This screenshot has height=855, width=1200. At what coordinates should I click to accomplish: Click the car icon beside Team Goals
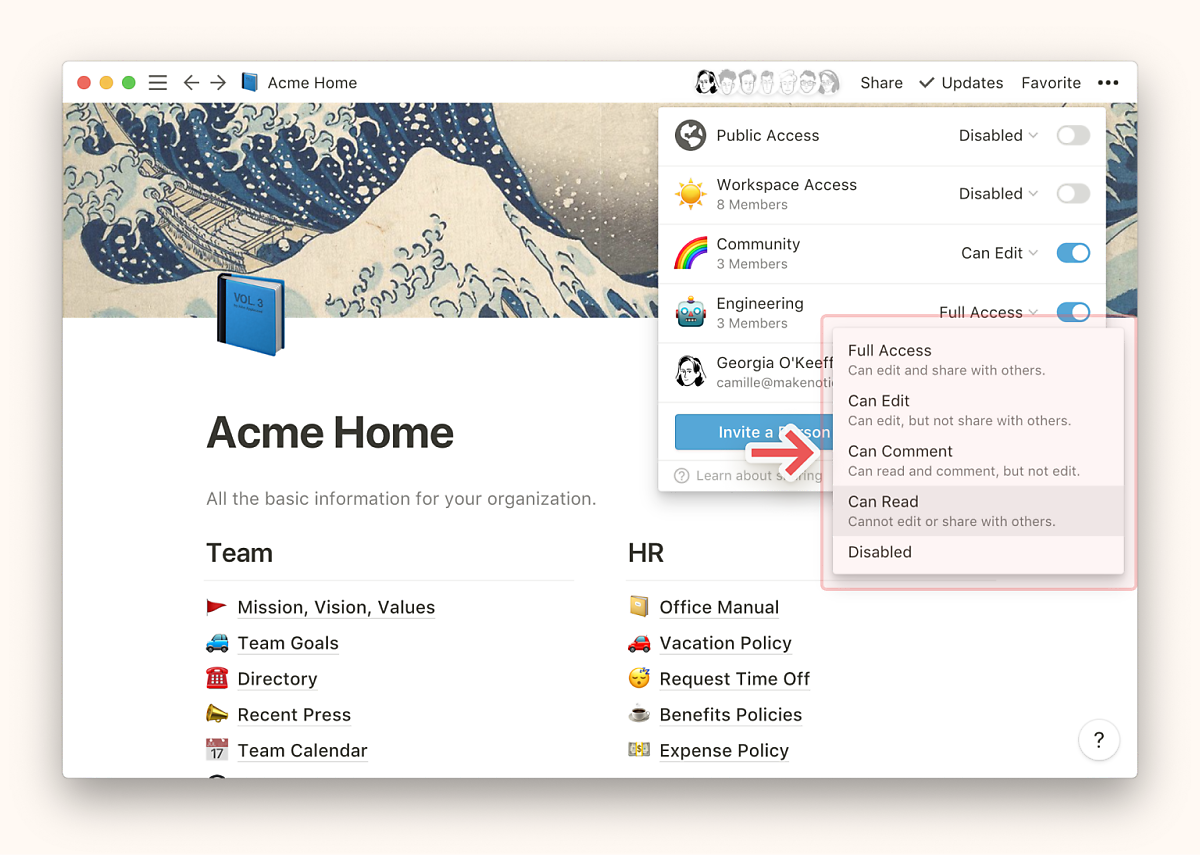coord(217,643)
